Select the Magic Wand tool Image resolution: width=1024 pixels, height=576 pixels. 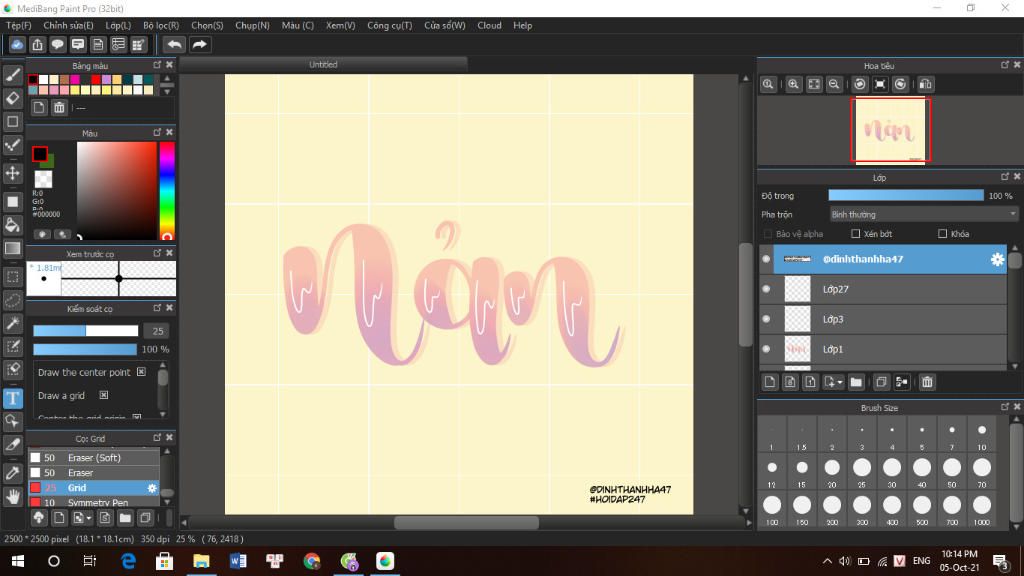click(12, 323)
